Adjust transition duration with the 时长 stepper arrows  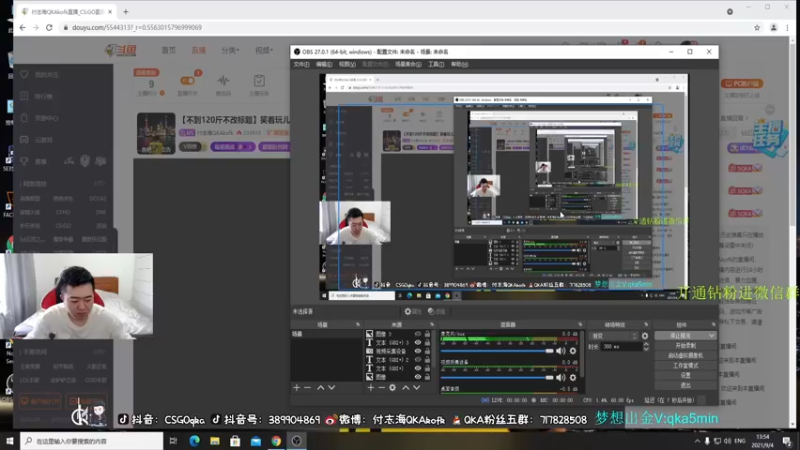[x=646, y=347]
